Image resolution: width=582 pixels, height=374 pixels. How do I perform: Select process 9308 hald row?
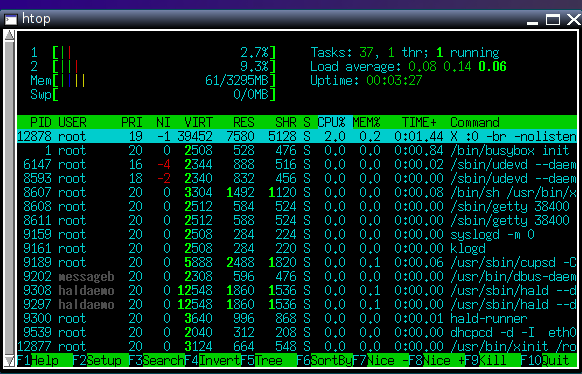(x=297, y=290)
